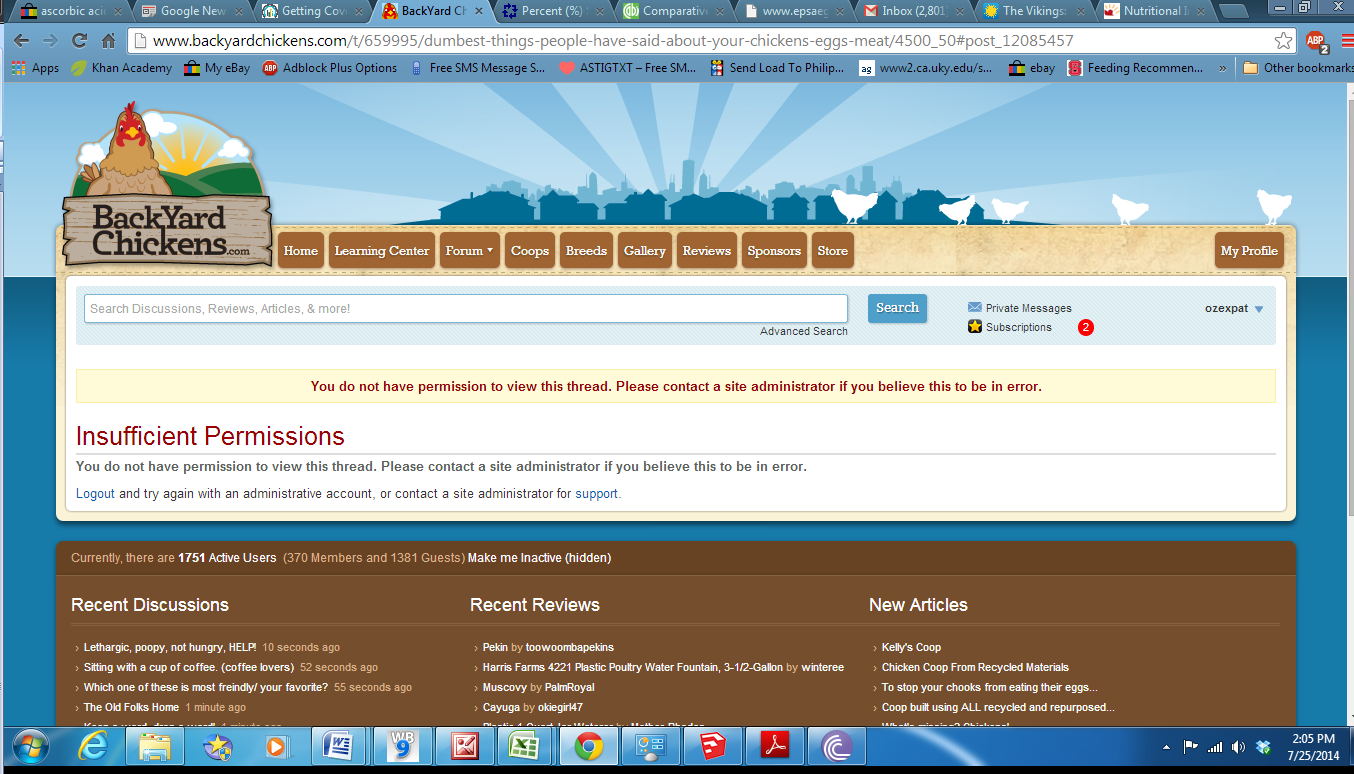Open the Private Messages envelope icon
The image size is (1354, 774).
(x=975, y=308)
